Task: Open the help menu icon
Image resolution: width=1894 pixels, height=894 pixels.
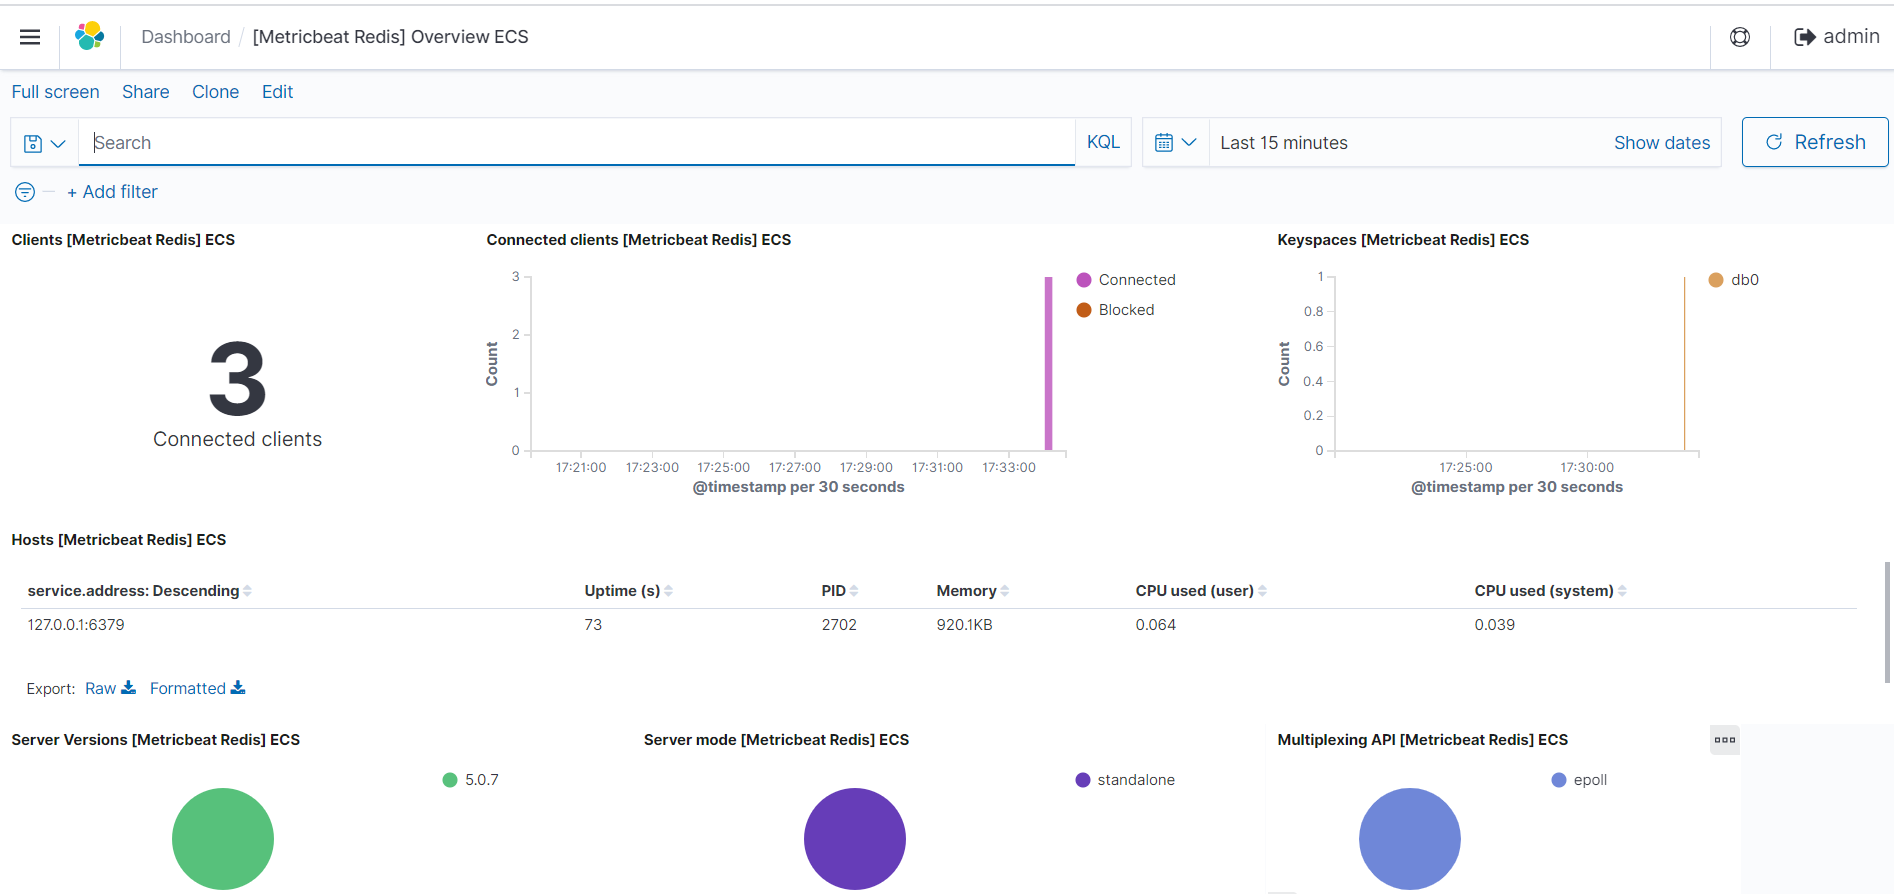Action: pyautogui.click(x=1740, y=37)
